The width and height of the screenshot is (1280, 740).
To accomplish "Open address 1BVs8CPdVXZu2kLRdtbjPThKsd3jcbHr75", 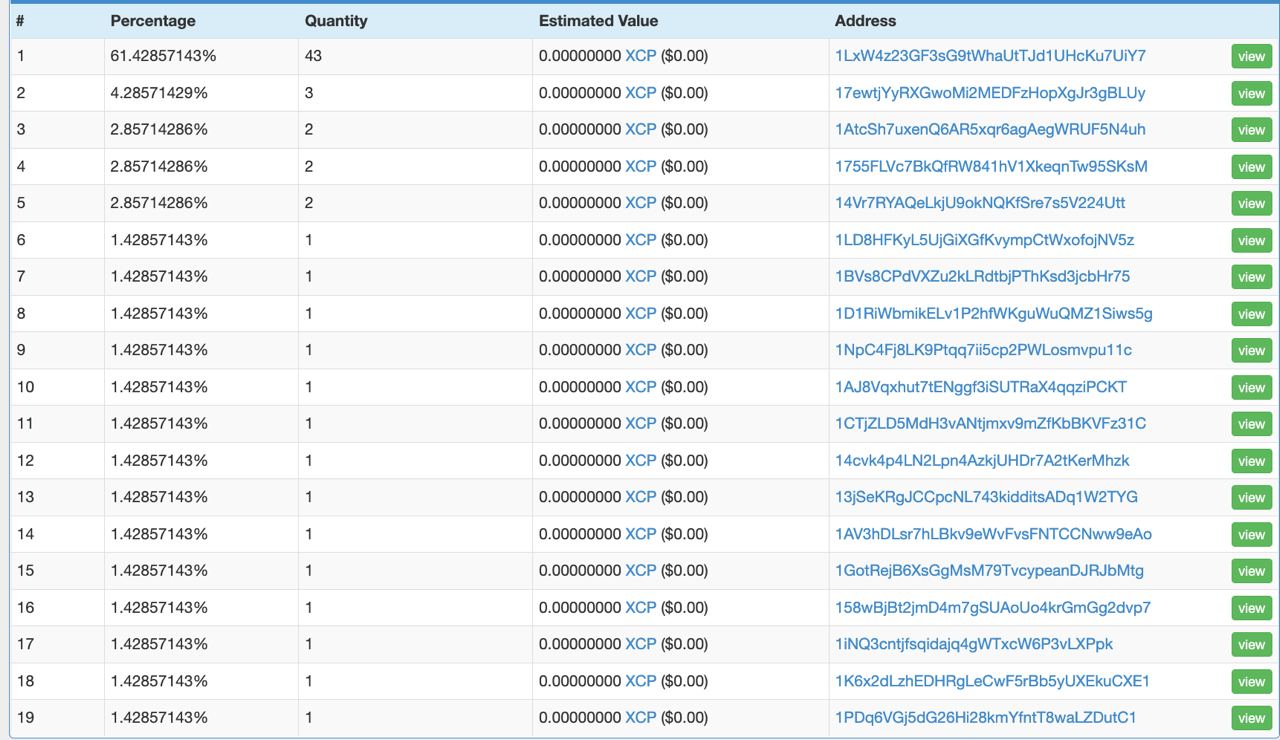I will click(x=982, y=276).
